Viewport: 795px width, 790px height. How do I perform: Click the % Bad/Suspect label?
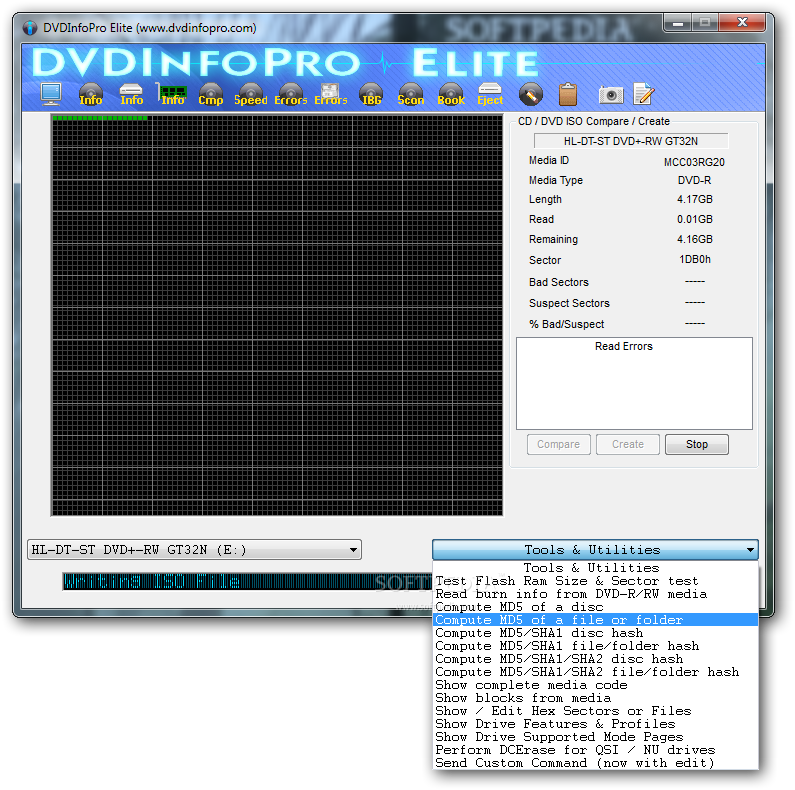tap(566, 325)
